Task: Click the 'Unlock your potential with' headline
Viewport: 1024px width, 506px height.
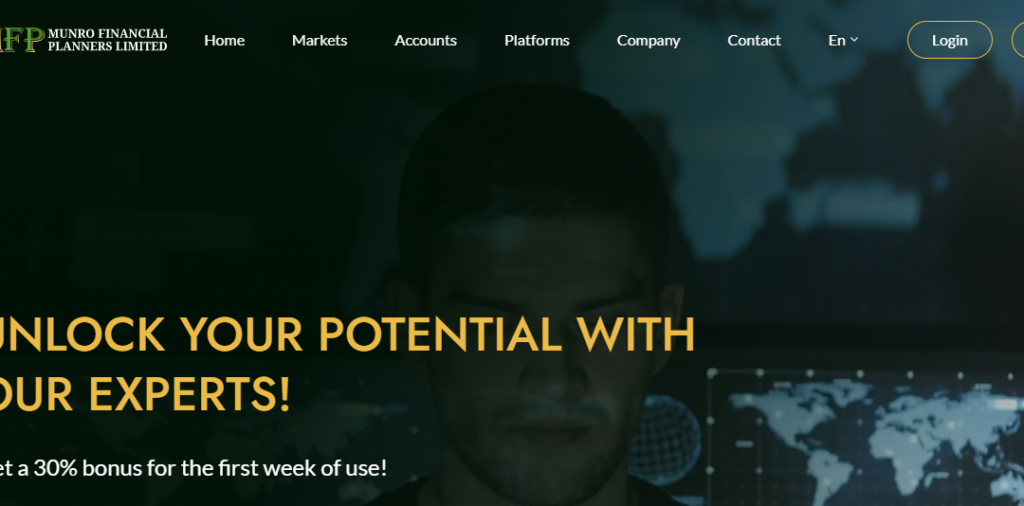Action: point(347,334)
